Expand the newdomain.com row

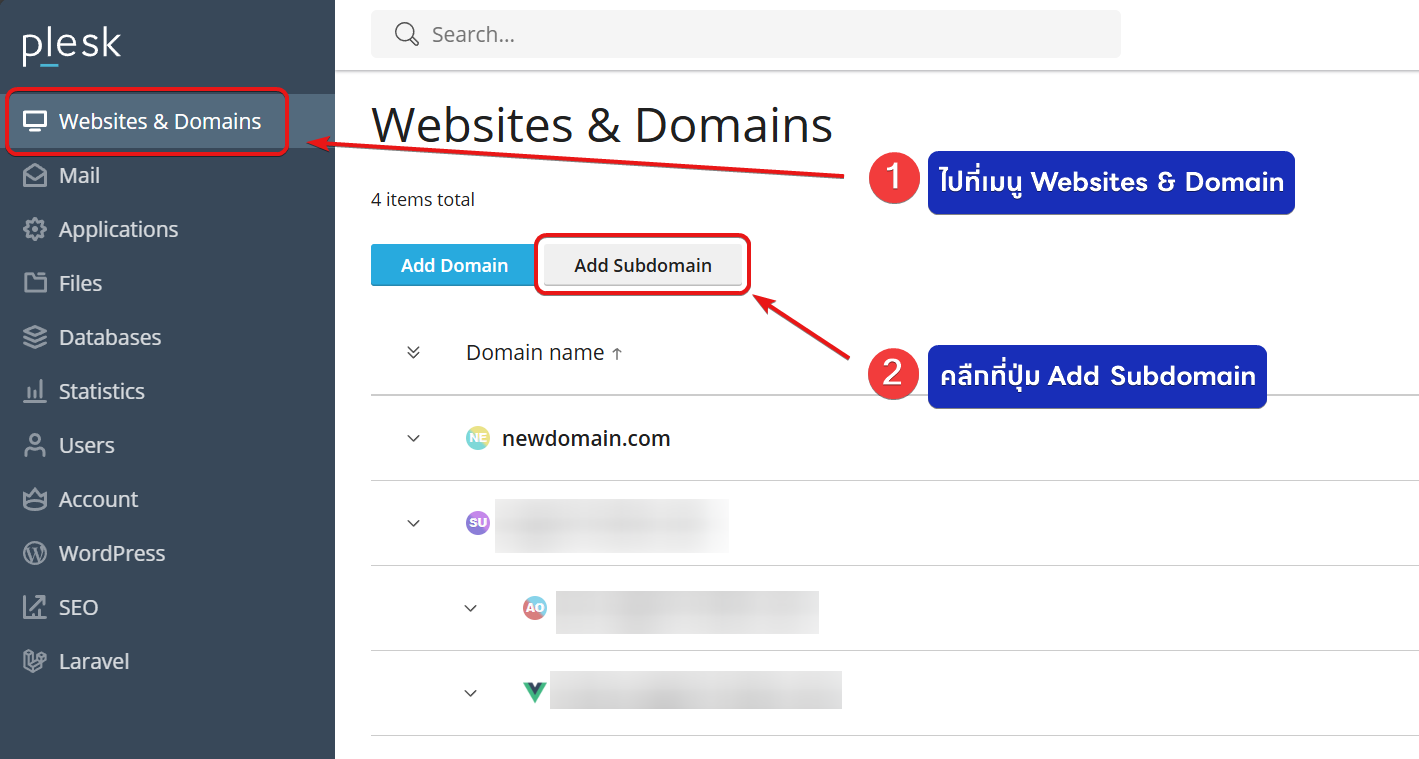(x=412, y=438)
